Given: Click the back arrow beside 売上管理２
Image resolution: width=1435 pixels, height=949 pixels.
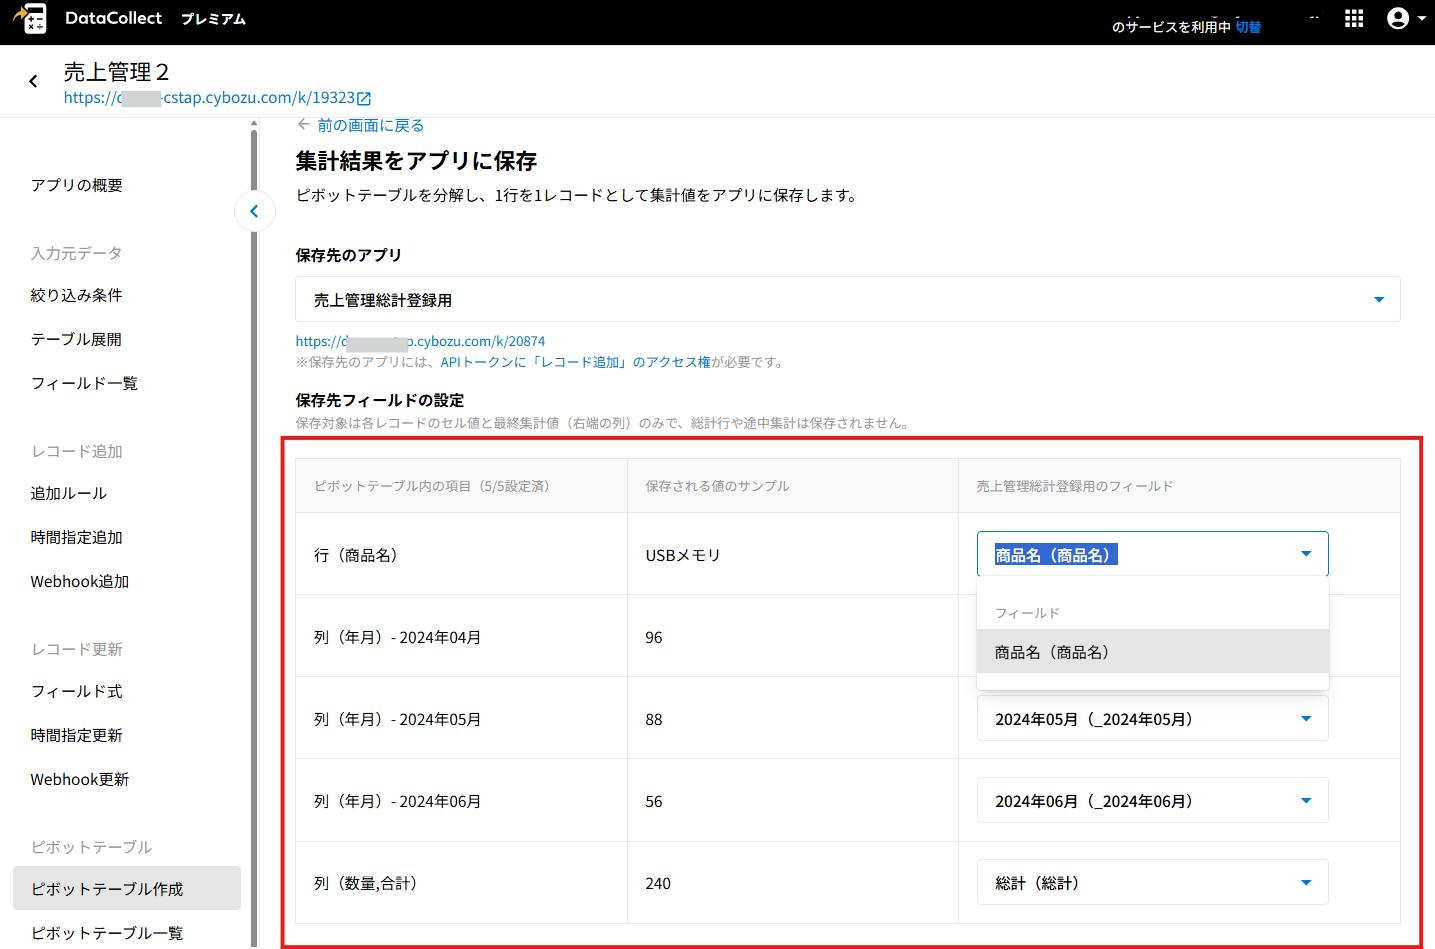Looking at the screenshot, I should tap(33, 81).
